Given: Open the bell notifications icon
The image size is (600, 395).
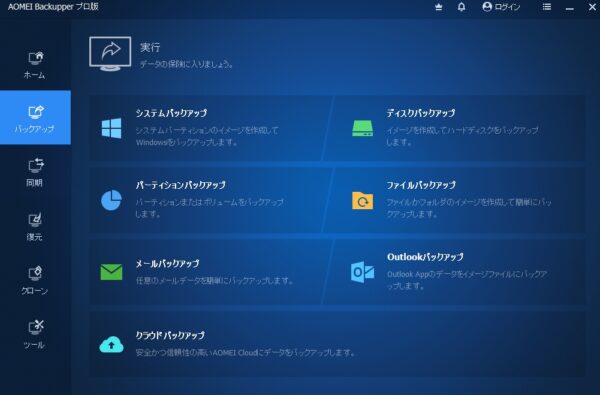Looking at the screenshot, I should point(461,7).
